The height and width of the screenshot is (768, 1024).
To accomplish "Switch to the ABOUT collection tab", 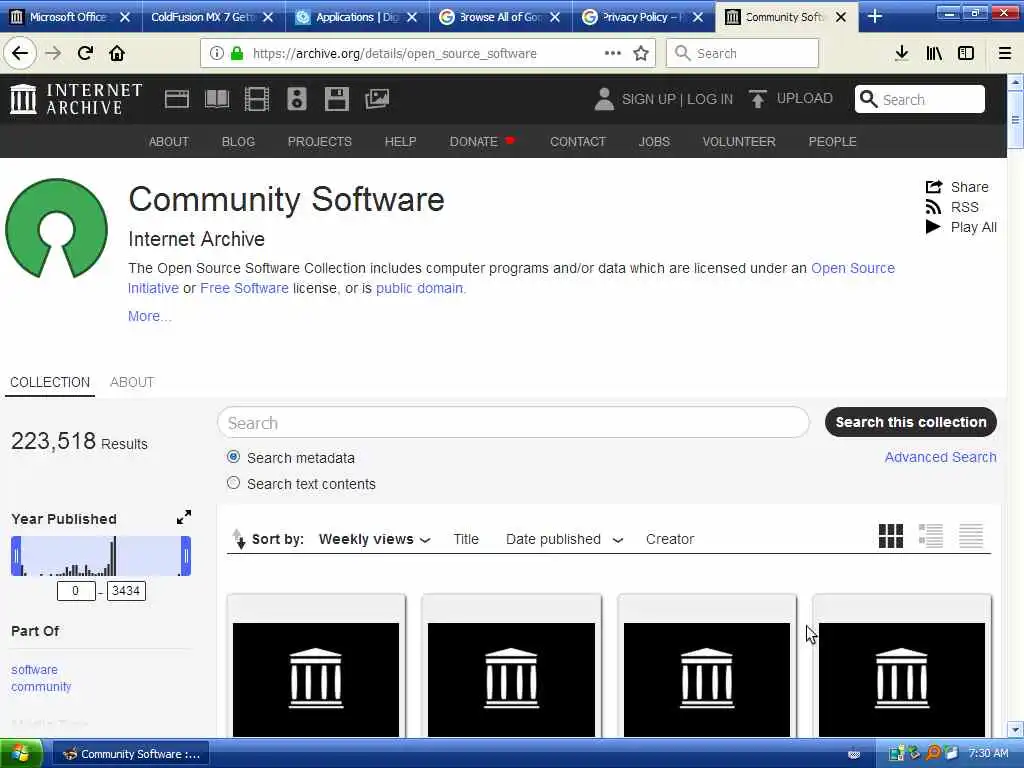I will point(132,382).
